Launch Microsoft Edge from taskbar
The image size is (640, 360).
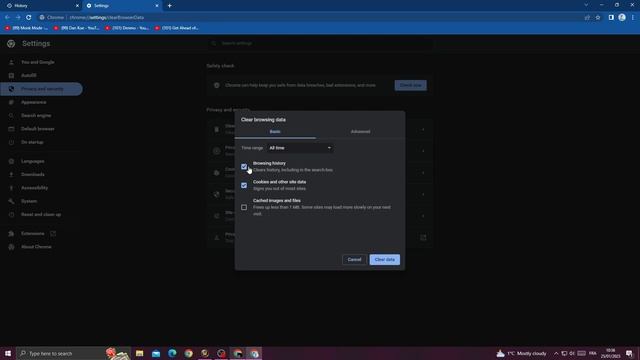(172, 353)
